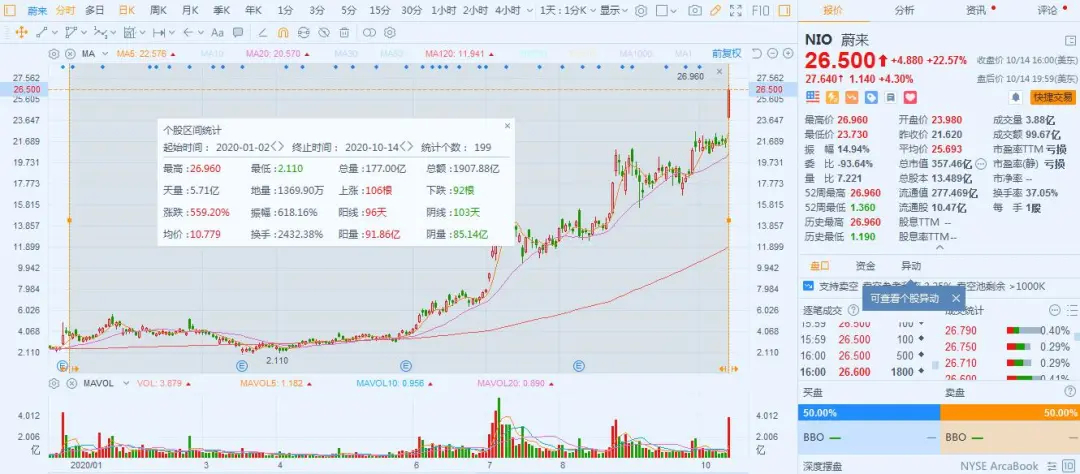Open the F10 company info view
Image resolution: width=1080 pixels, height=474 pixels.
coord(760,10)
